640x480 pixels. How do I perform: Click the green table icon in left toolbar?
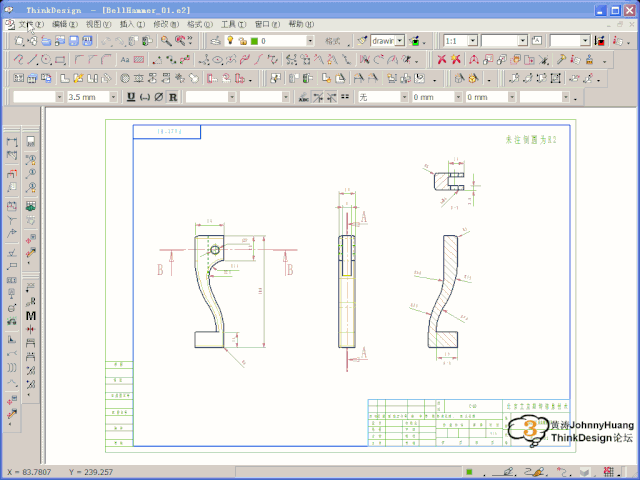[31, 206]
